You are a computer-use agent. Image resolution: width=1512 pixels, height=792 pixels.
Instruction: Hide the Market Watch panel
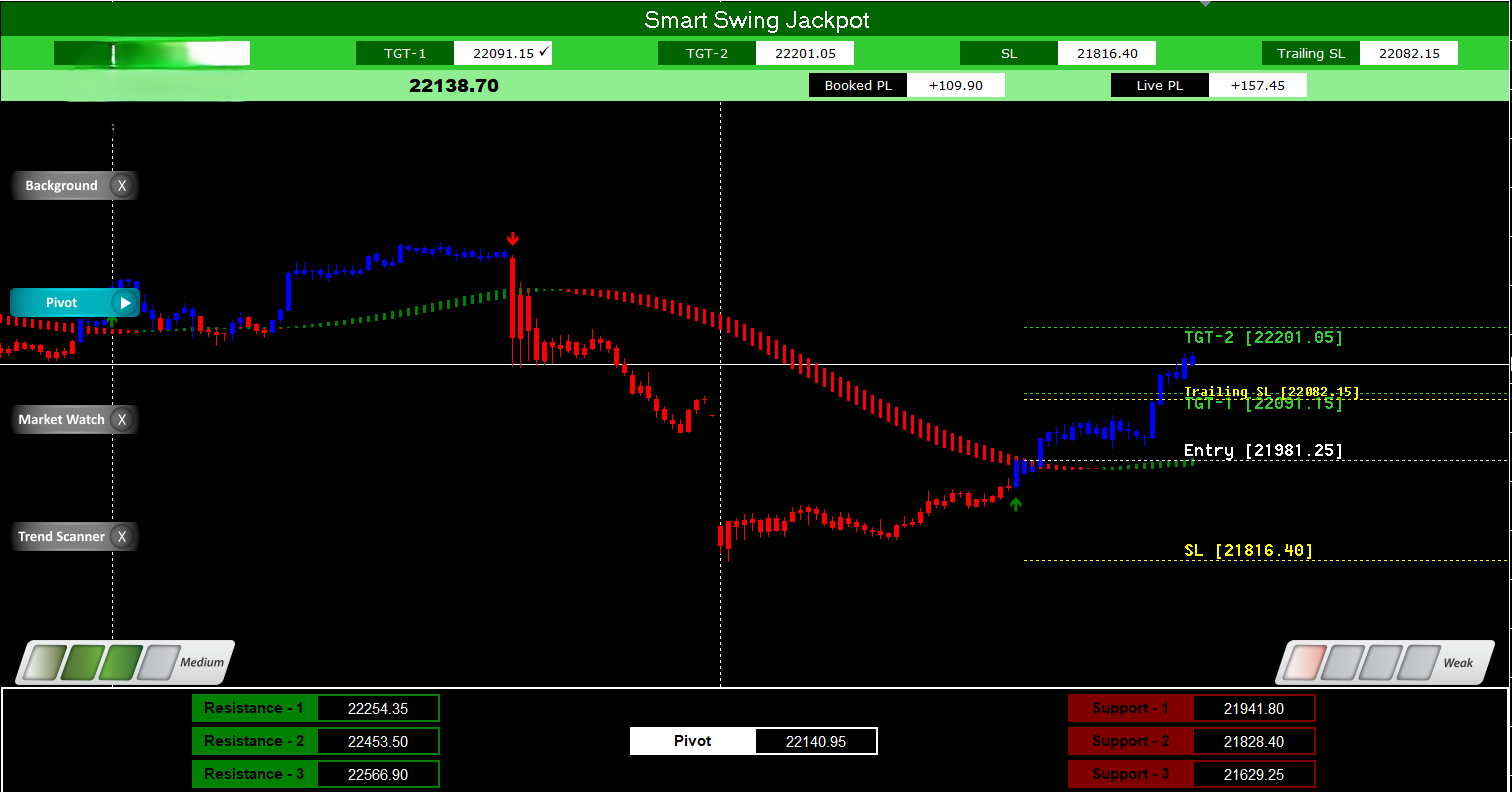[x=122, y=419]
